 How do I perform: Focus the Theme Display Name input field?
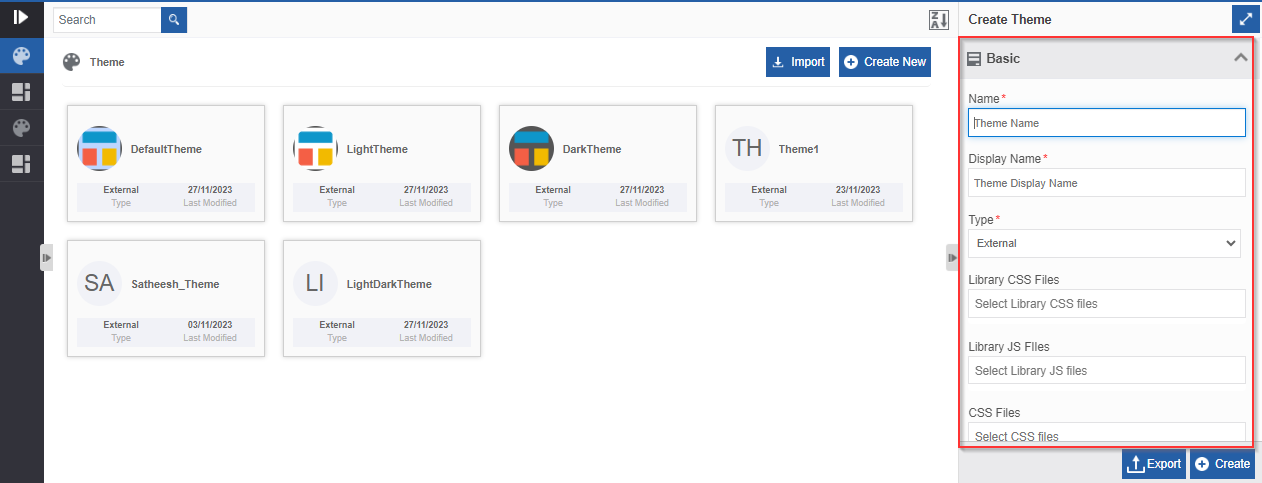tap(1107, 183)
